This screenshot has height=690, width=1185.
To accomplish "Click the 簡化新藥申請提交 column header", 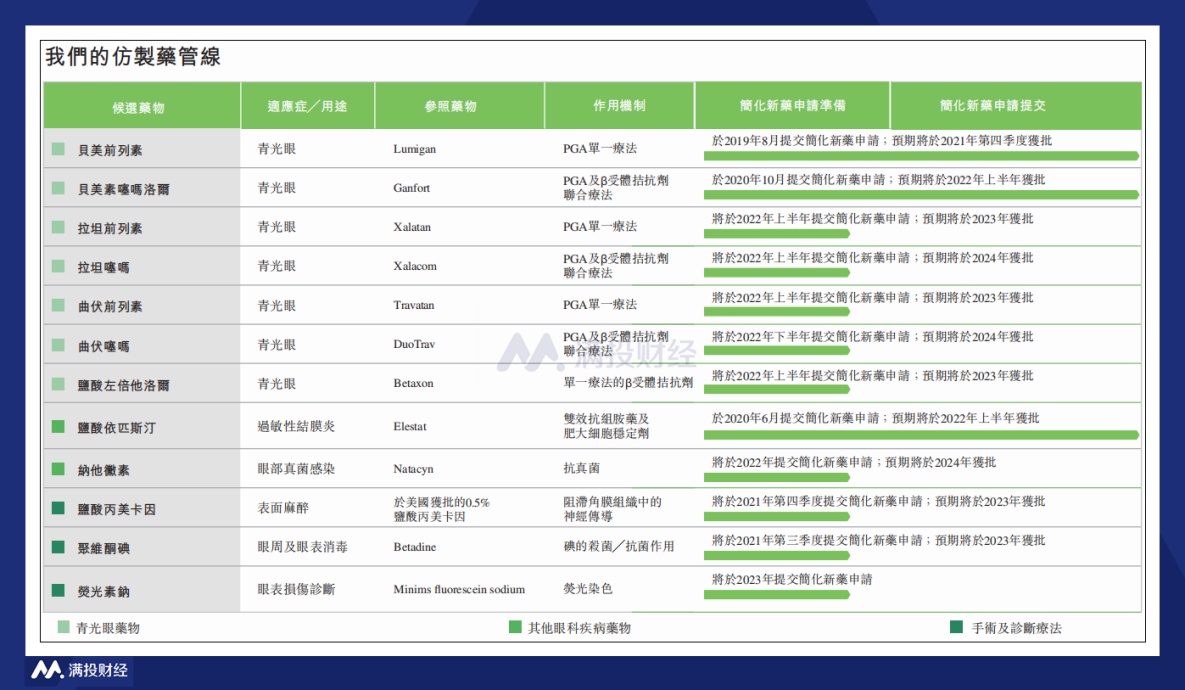I will point(1014,106).
